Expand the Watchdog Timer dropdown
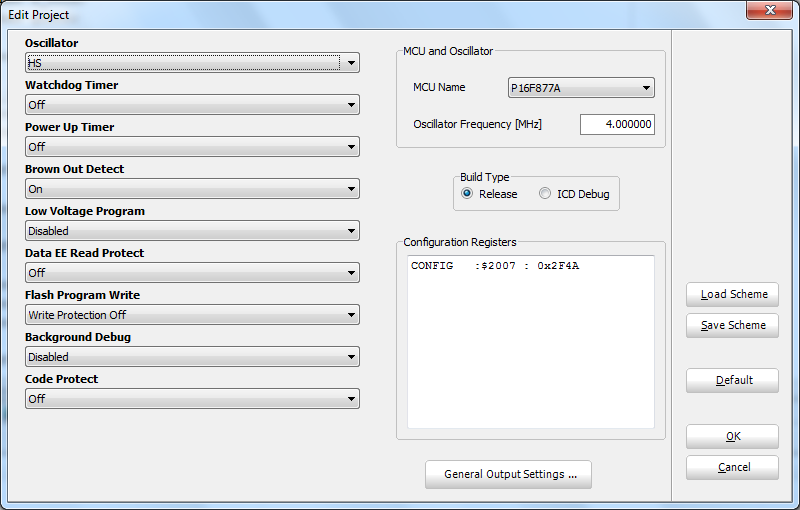This screenshot has width=800, height=510. 192,105
